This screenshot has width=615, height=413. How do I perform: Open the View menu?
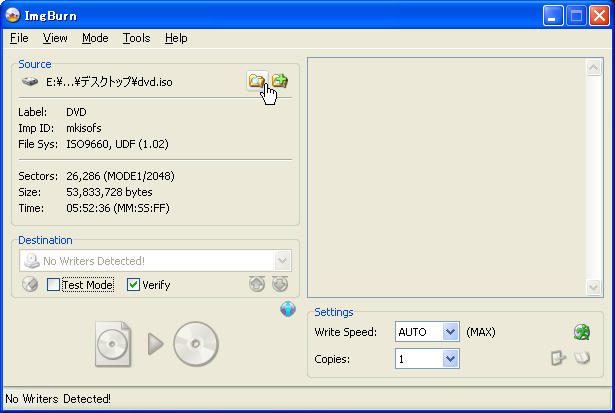point(55,38)
